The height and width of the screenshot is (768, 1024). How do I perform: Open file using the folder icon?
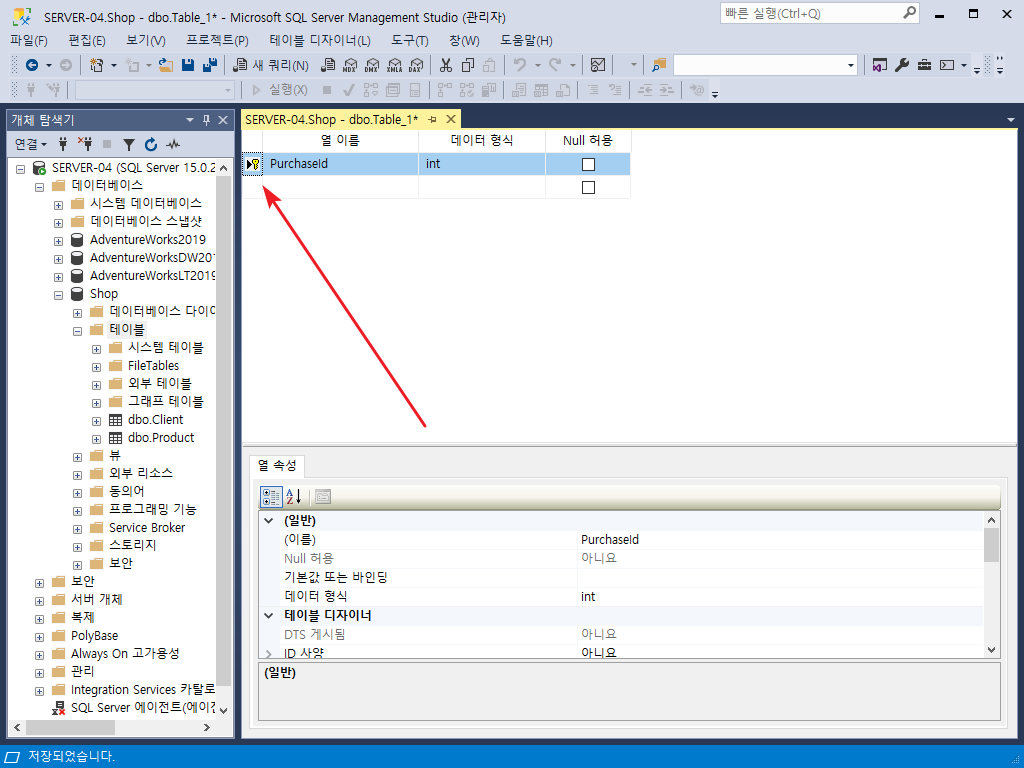coord(166,65)
